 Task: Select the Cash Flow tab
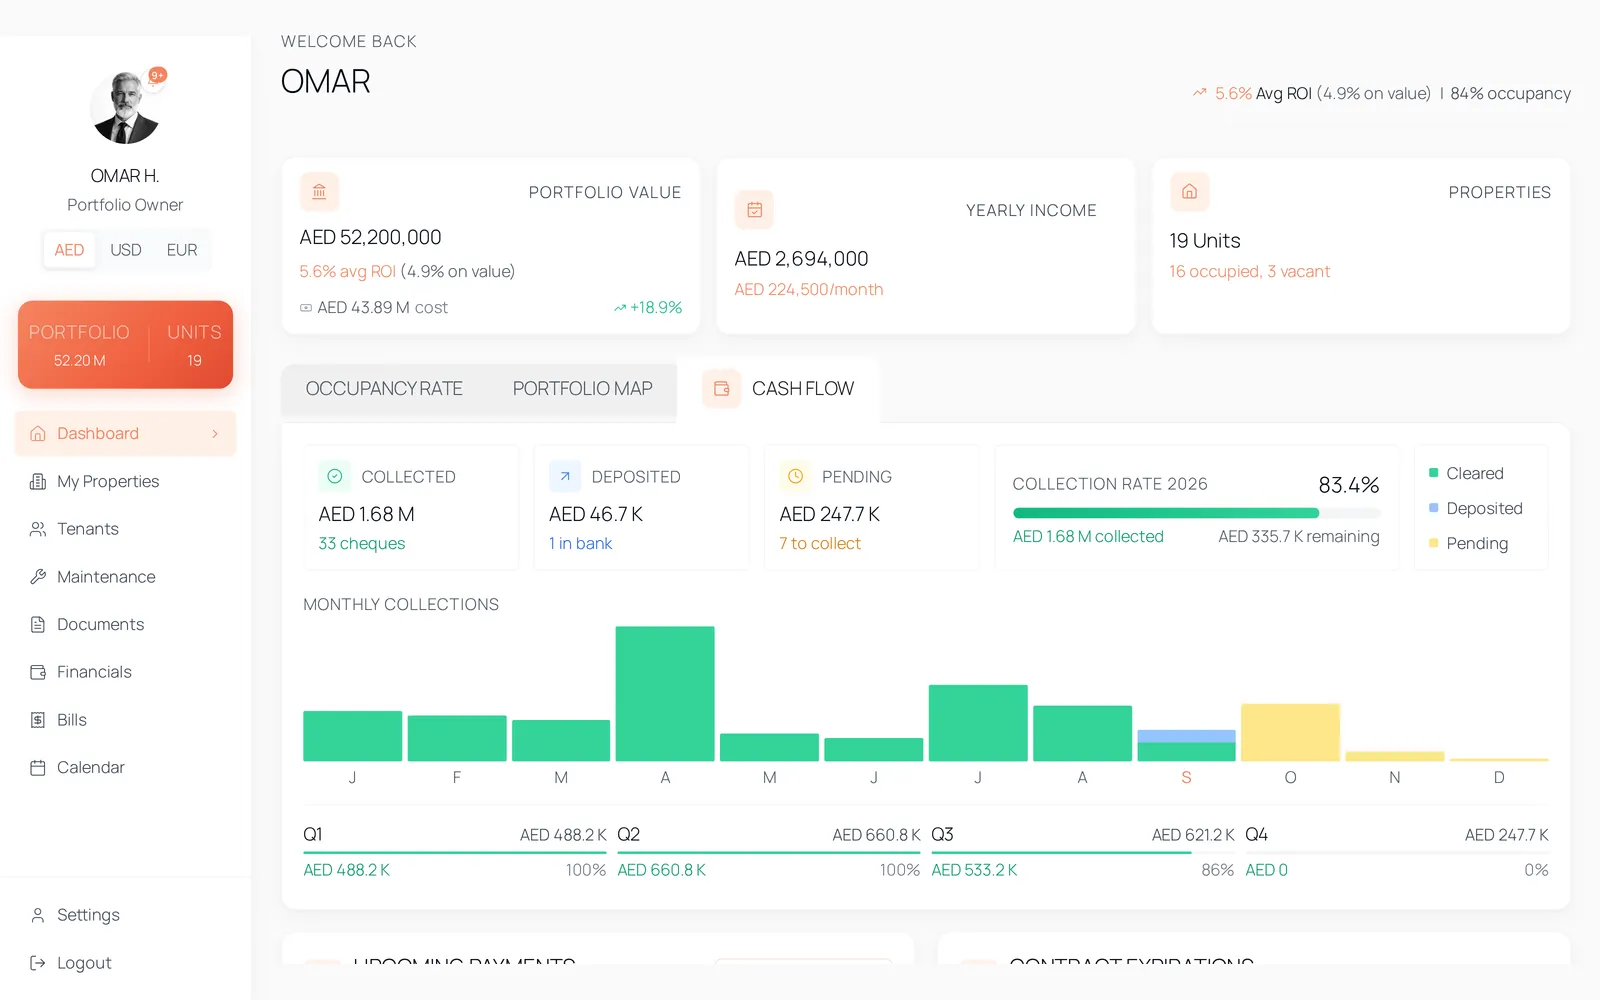778,389
